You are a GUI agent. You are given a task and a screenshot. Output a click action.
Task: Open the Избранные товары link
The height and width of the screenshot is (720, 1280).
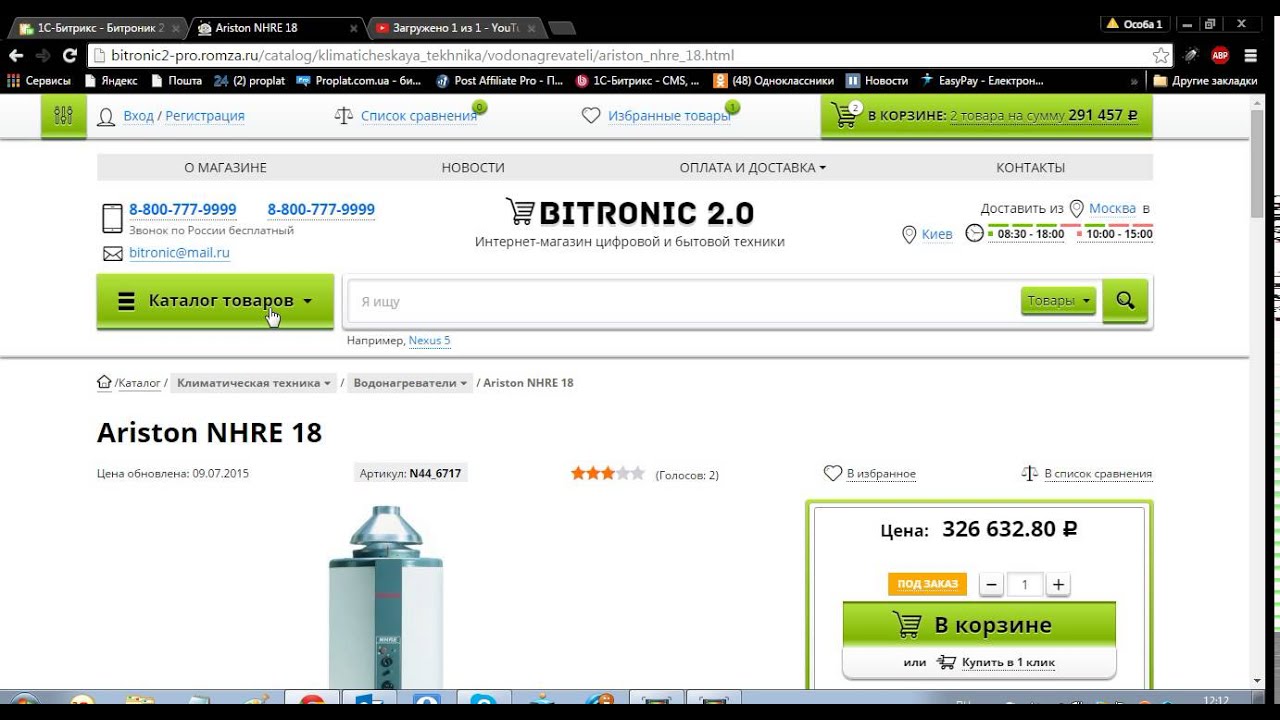(670, 116)
